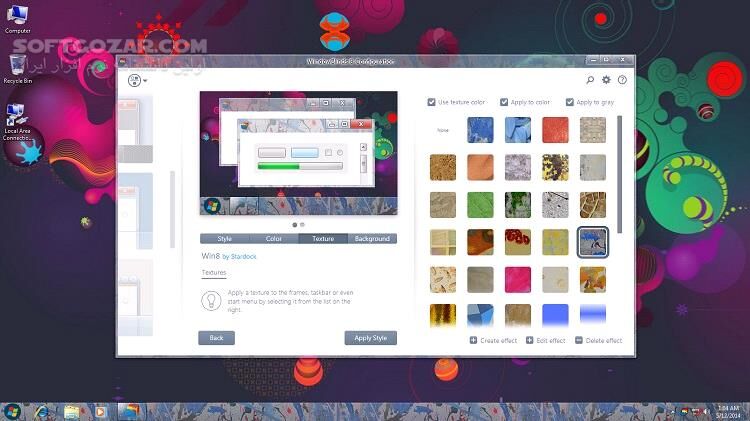Image resolution: width=750 pixels, height=421 pixels.
Task: Select the highlighted blue splatter texture
Action: [593, 242]
